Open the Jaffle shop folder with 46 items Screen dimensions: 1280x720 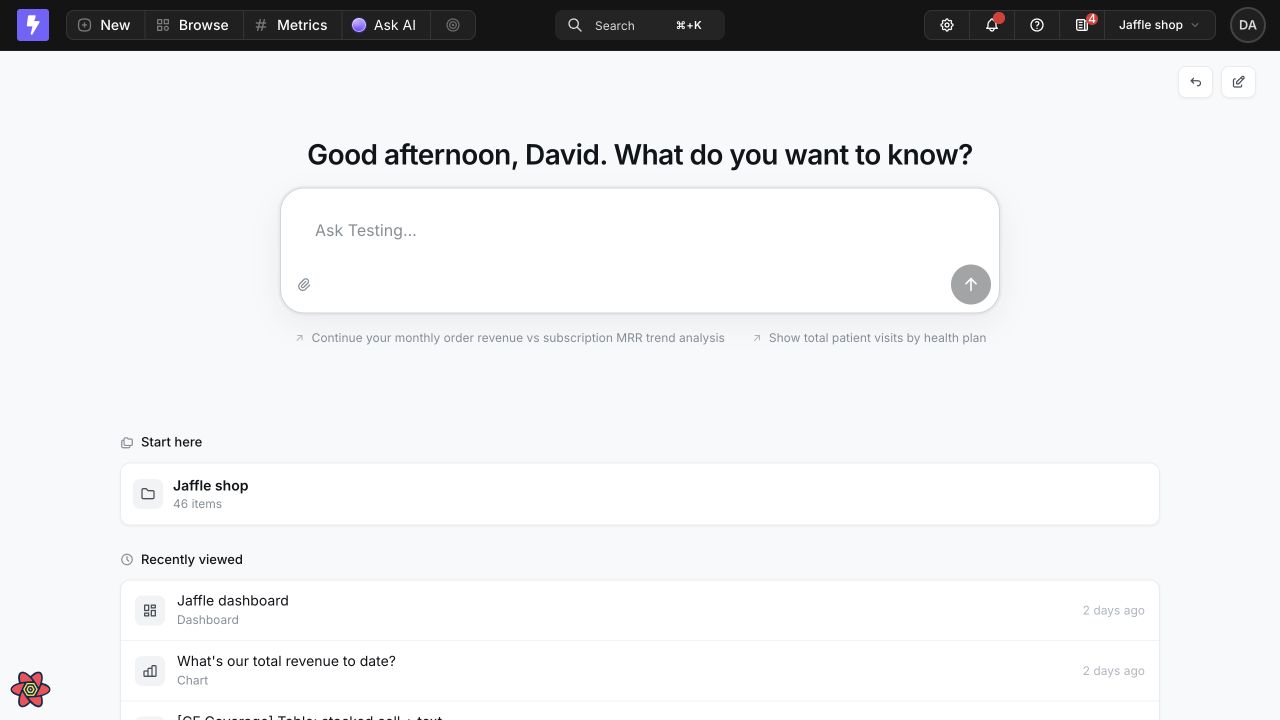(640, 494)
